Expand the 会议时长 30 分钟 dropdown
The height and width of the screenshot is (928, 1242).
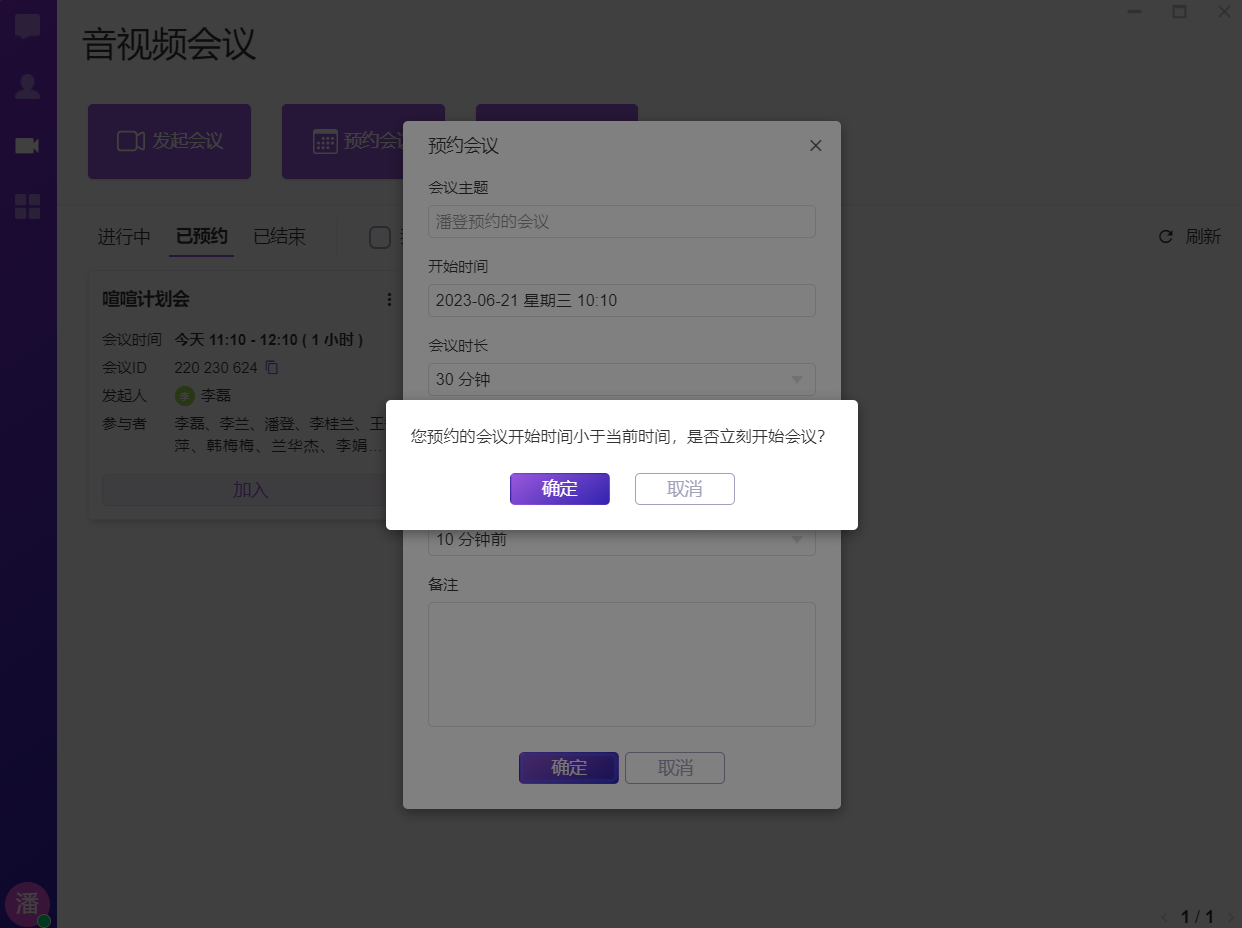click(621, 380)
